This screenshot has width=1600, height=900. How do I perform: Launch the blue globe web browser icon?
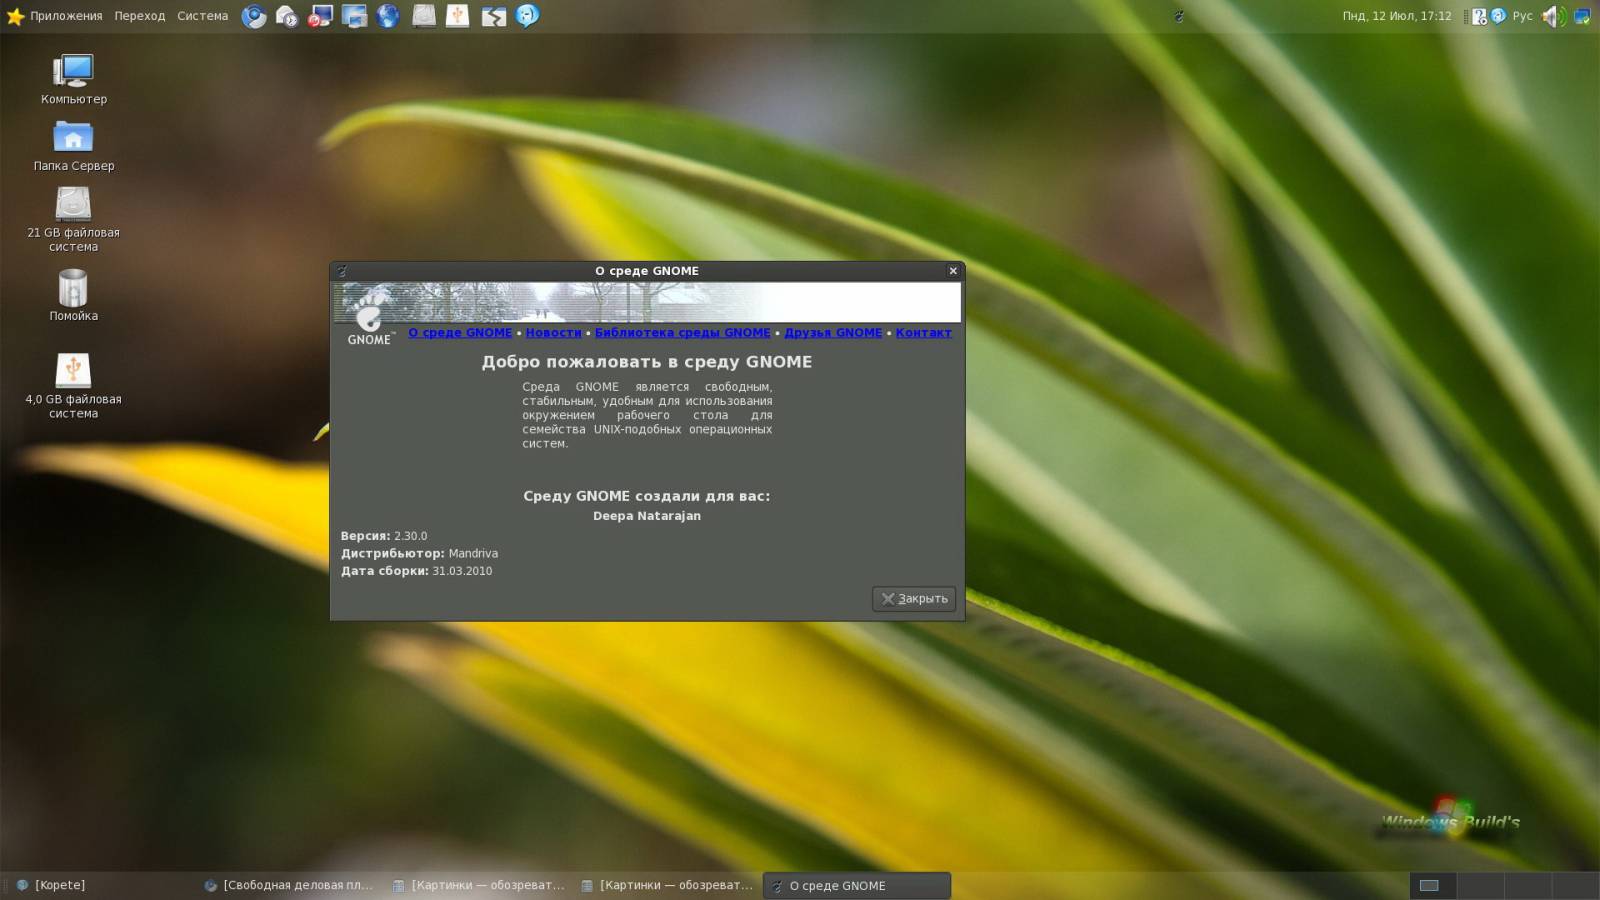click(388, 16)
